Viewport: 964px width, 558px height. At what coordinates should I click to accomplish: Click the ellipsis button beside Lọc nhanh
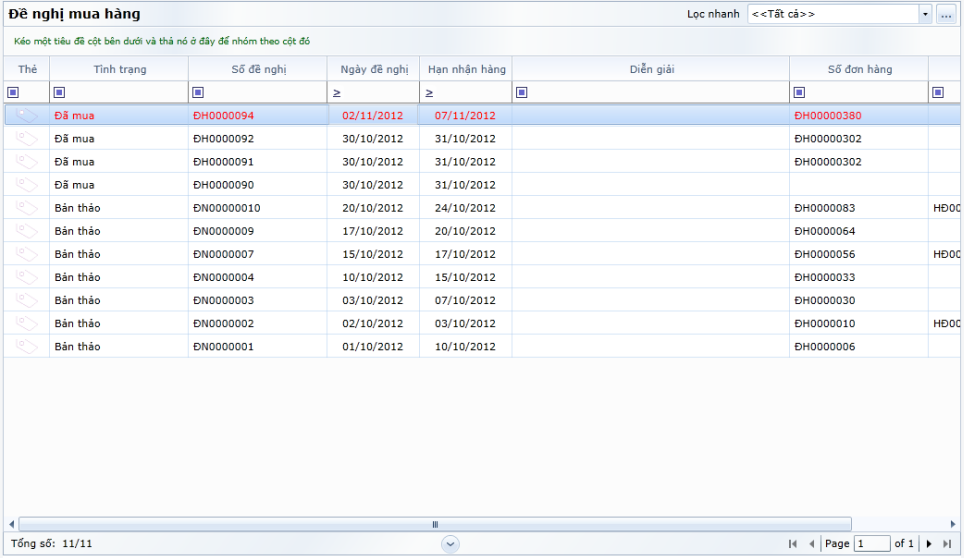[x=945, y=14]
